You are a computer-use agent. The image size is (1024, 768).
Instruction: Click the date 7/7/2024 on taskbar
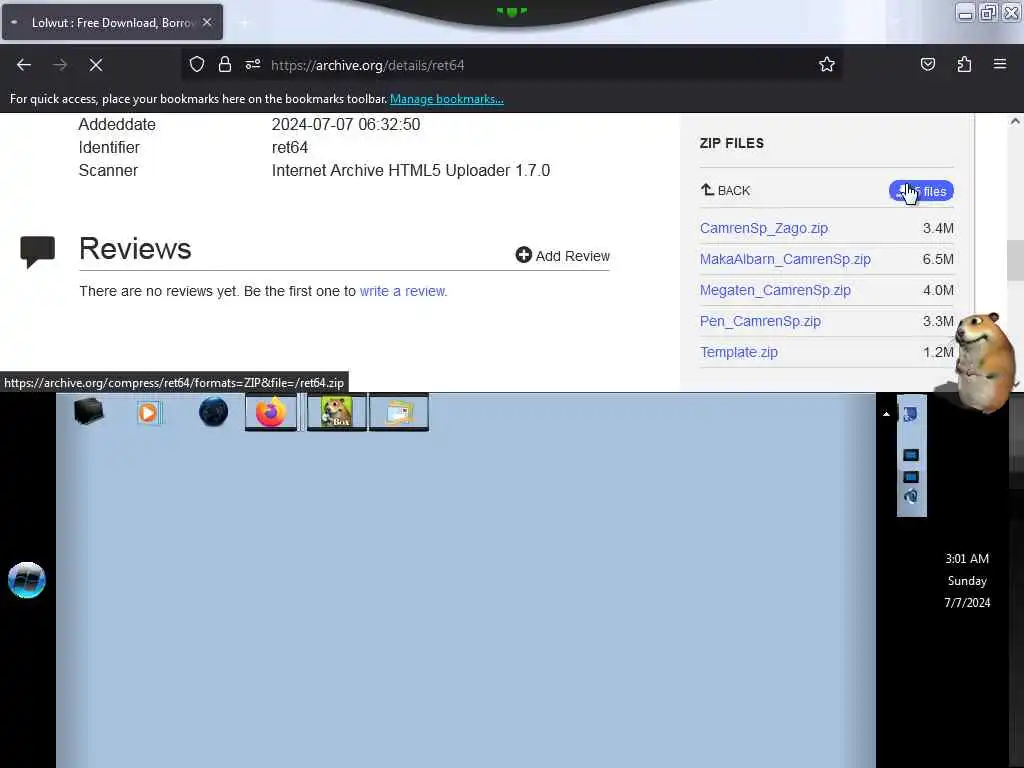point(967,603)
